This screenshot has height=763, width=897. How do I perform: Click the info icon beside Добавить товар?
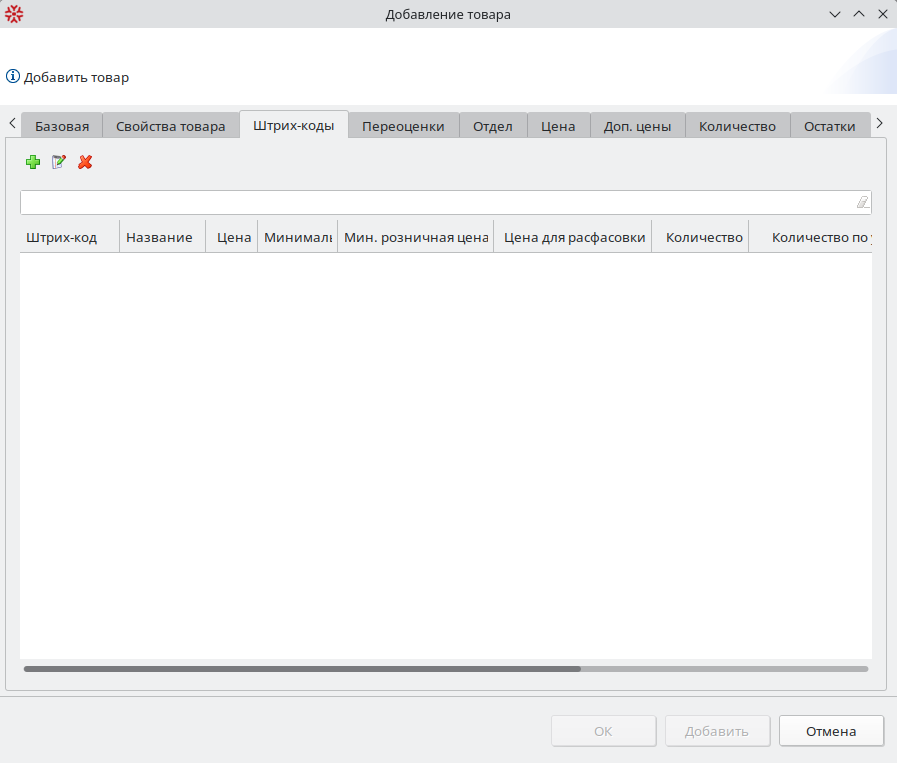coord(13,77)
